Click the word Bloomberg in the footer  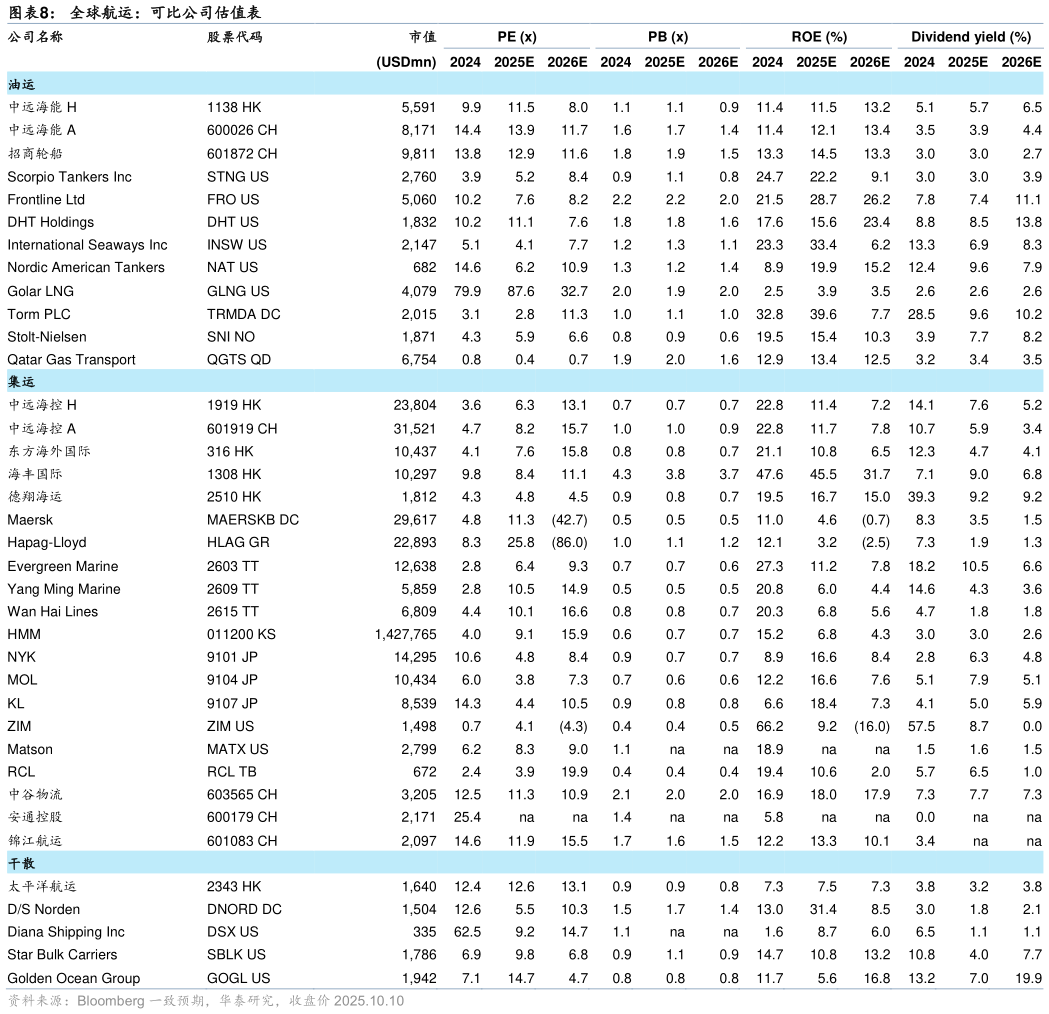click(110, 1001)
